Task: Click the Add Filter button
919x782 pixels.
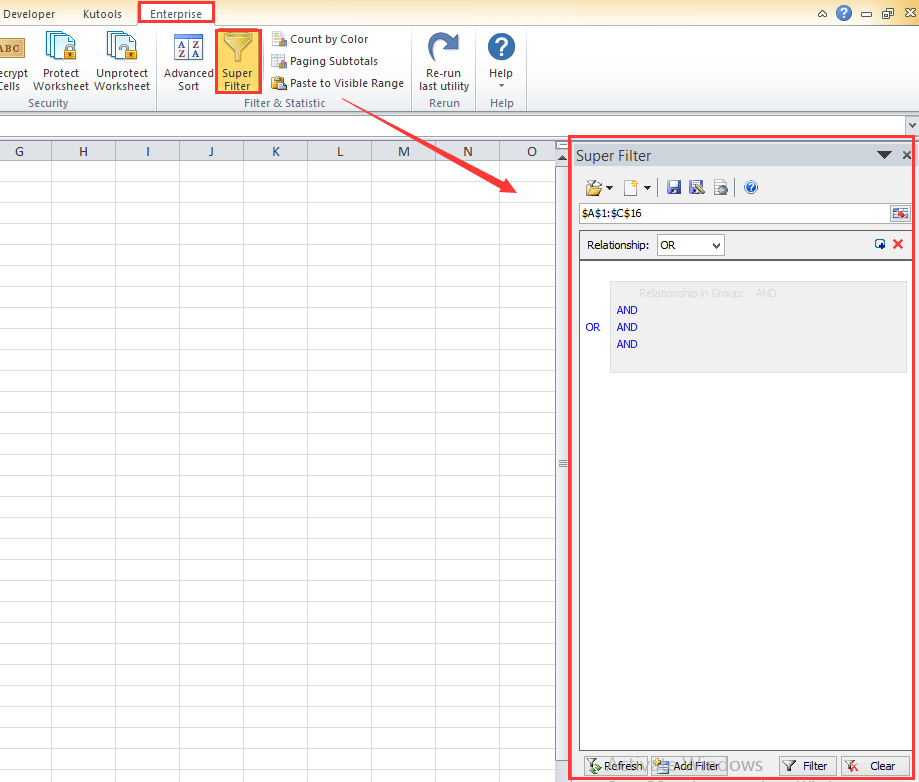Action: point(689,765)
